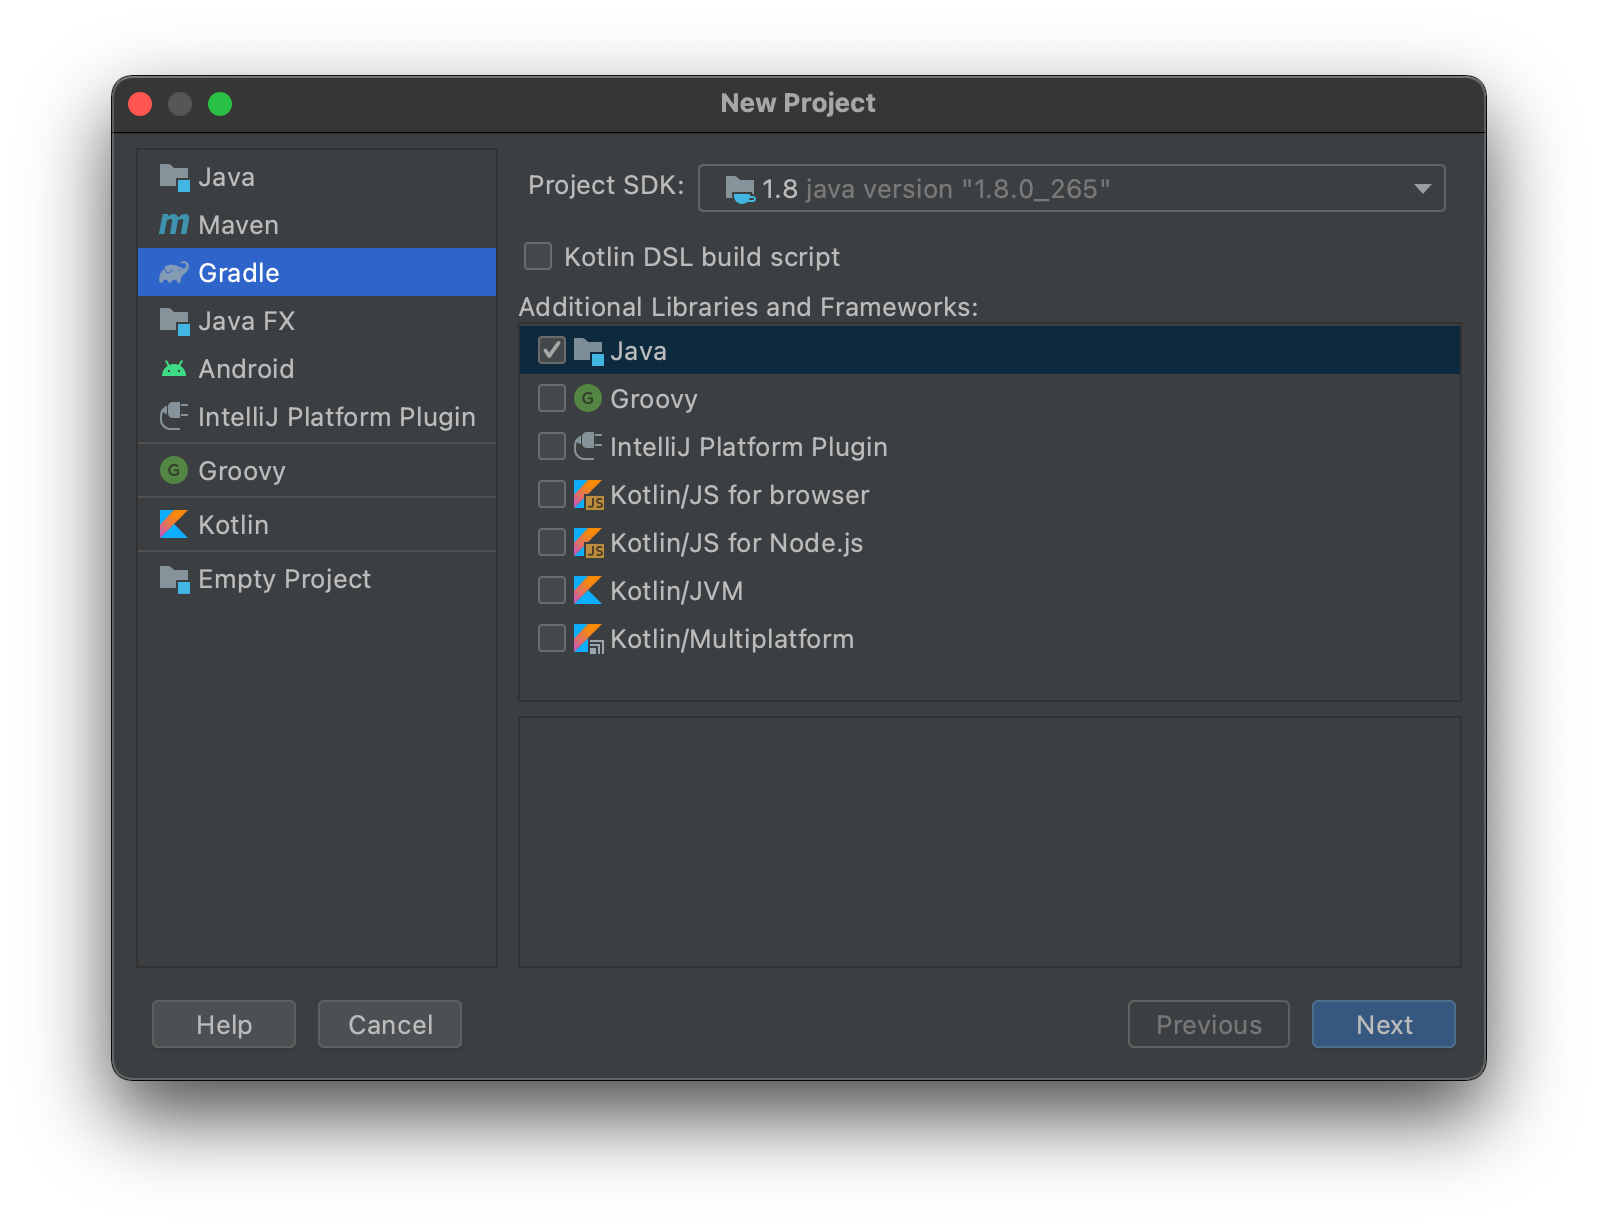
Task: Click the Android robot icon
Action: coord(174,369)
